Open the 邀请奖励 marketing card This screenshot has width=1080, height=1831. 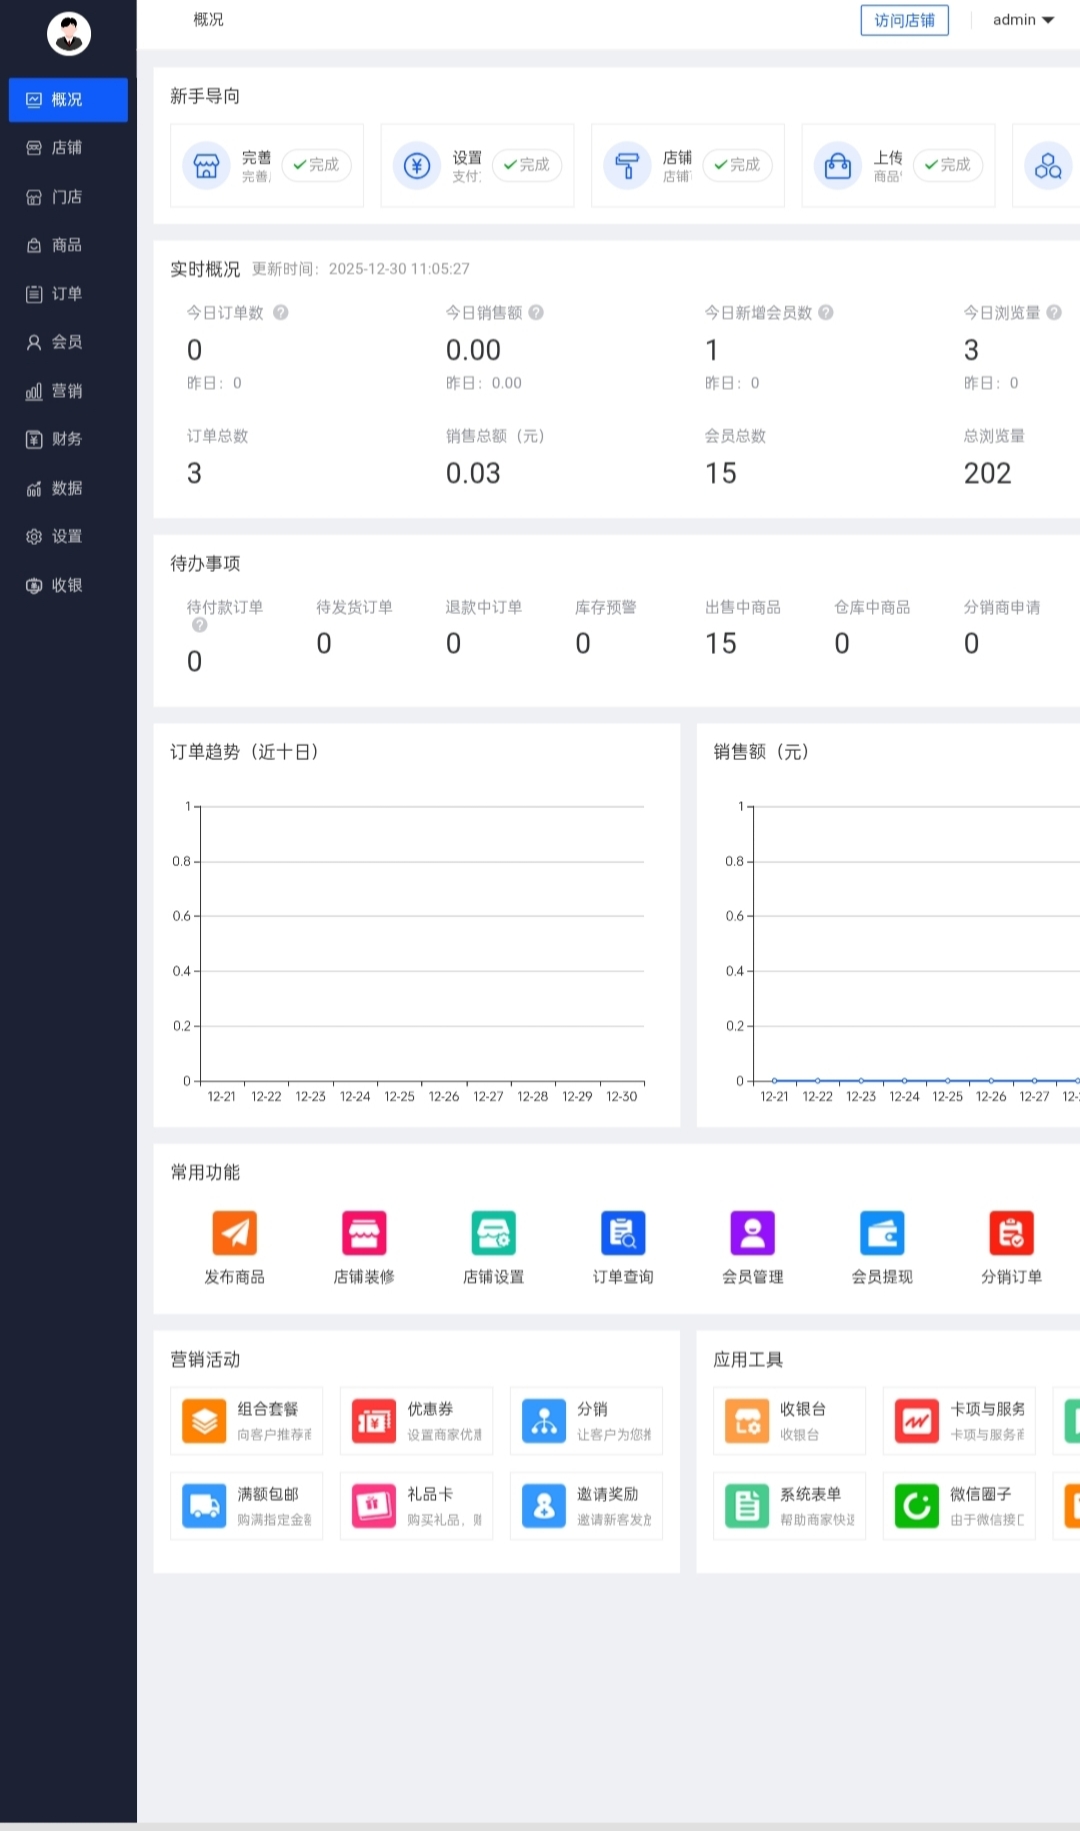point(586,1505)
